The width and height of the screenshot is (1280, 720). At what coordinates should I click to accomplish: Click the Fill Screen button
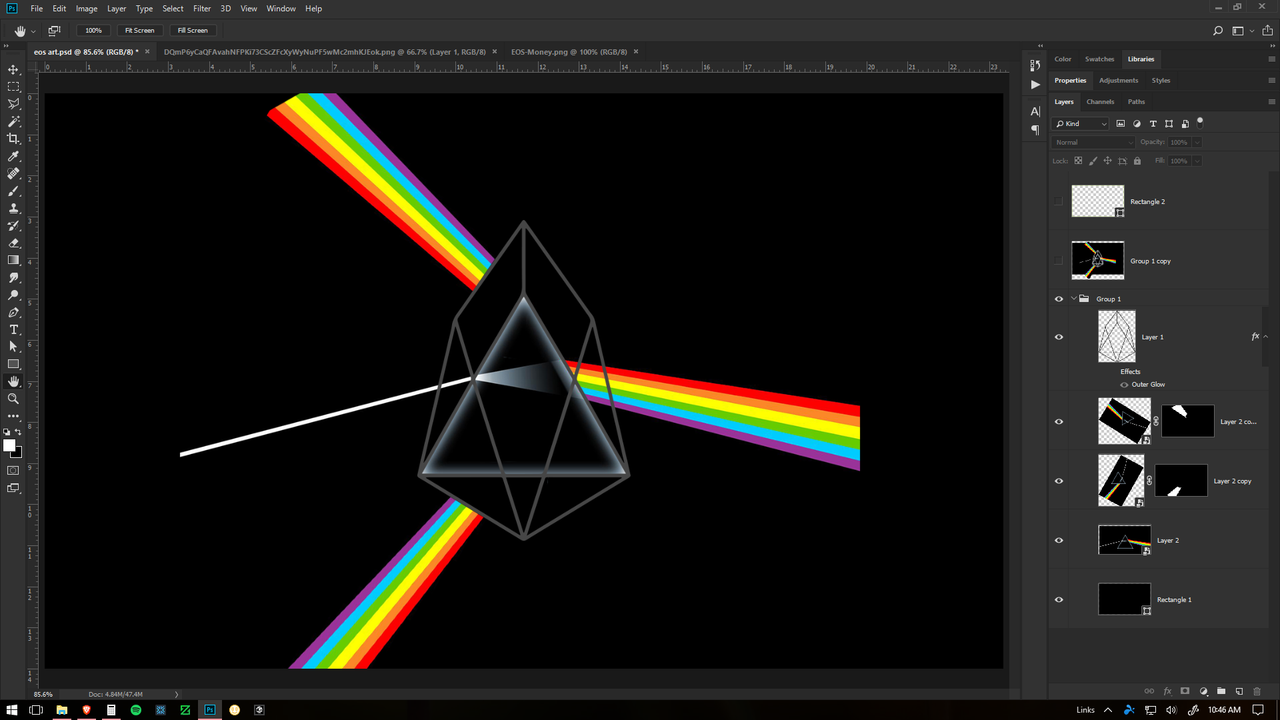192,30
